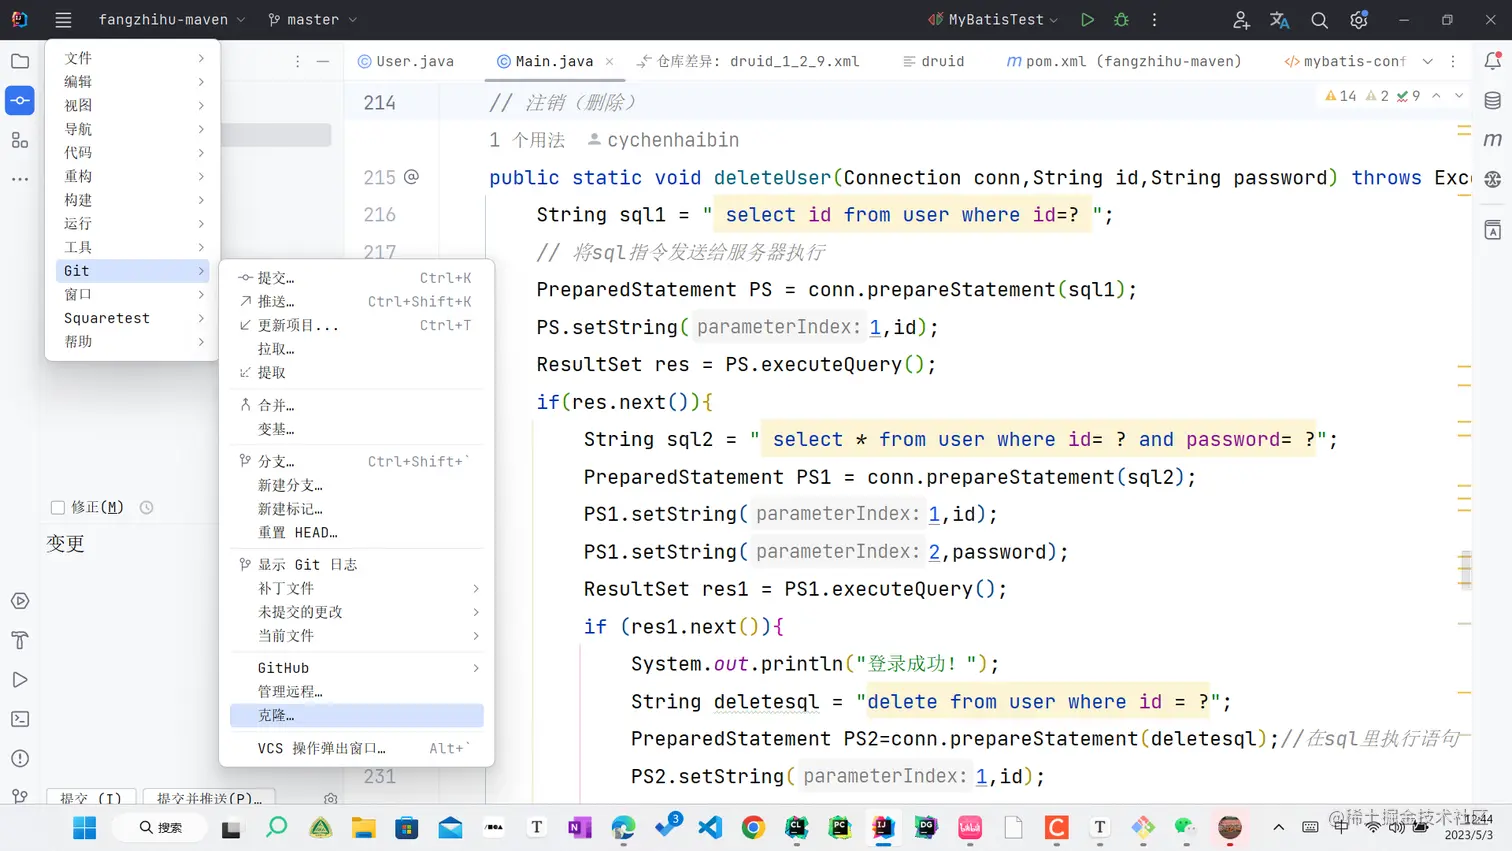Open the master branch dropdown
Viewport: 1512px width, 851px height.
[312, 20]
